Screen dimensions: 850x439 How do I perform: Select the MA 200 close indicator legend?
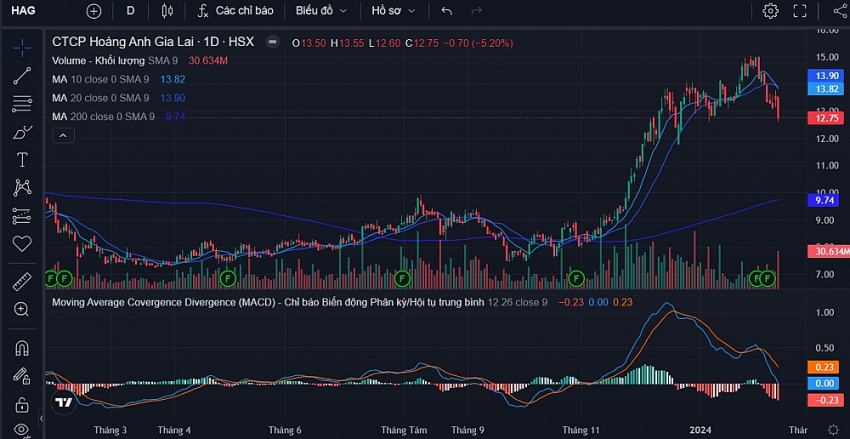(103, 117)
